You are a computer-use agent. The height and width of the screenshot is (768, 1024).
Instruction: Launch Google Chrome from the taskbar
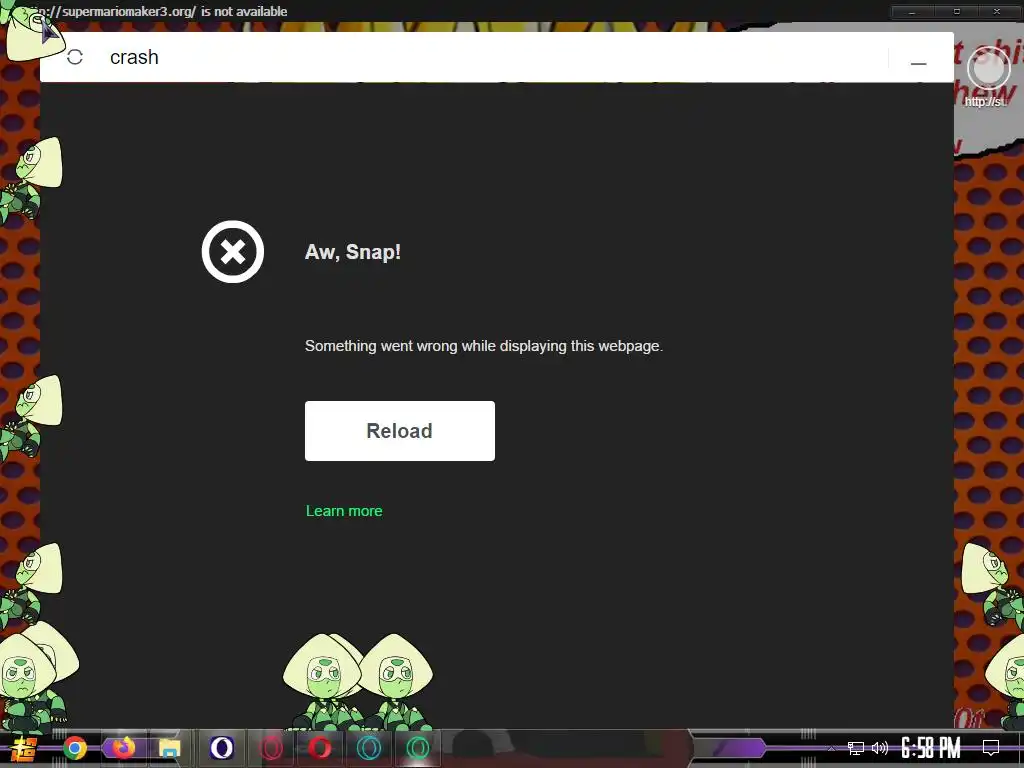click(75, 748)
